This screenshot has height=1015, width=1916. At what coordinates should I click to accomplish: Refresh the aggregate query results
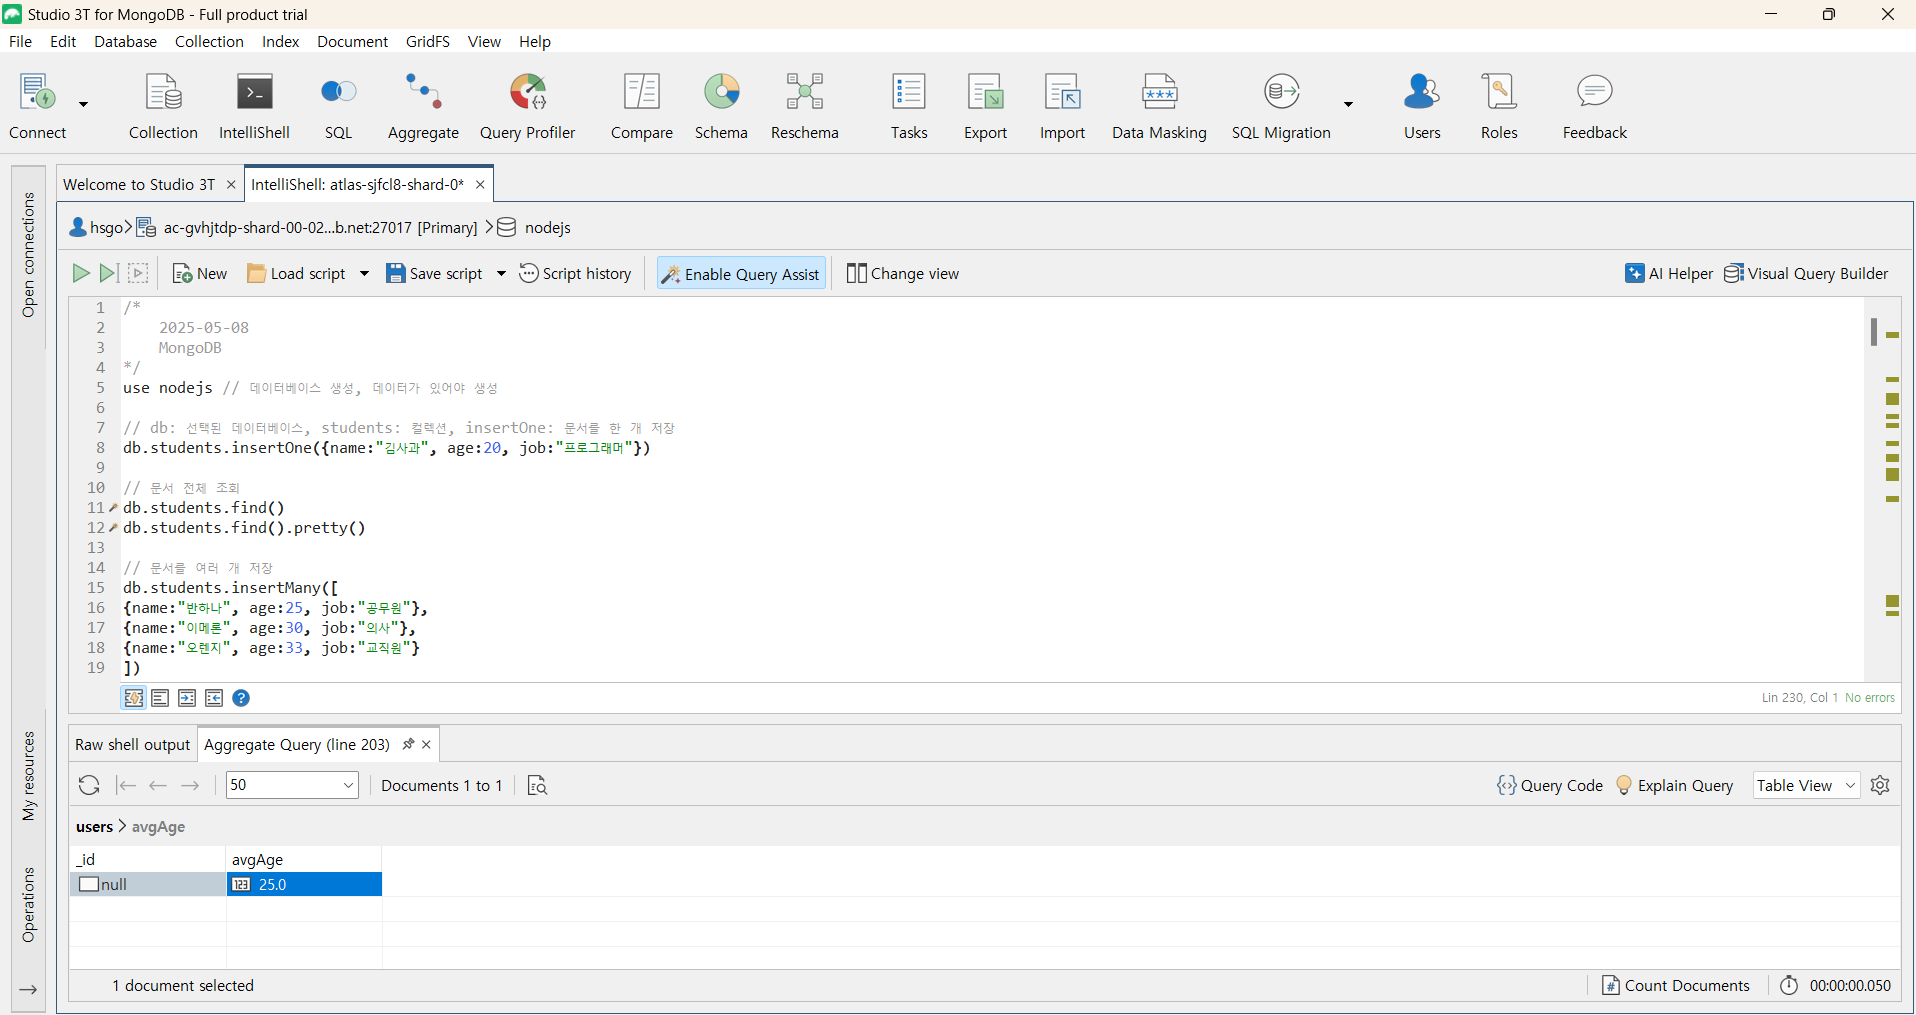[x=89, y=785]
